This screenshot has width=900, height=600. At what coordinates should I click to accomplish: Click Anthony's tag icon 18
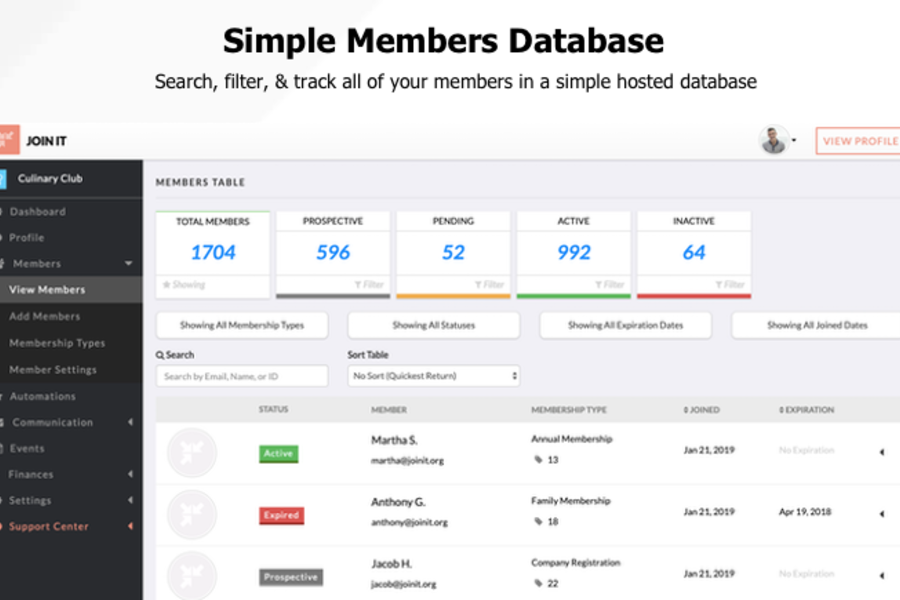[x=538, y=521]
